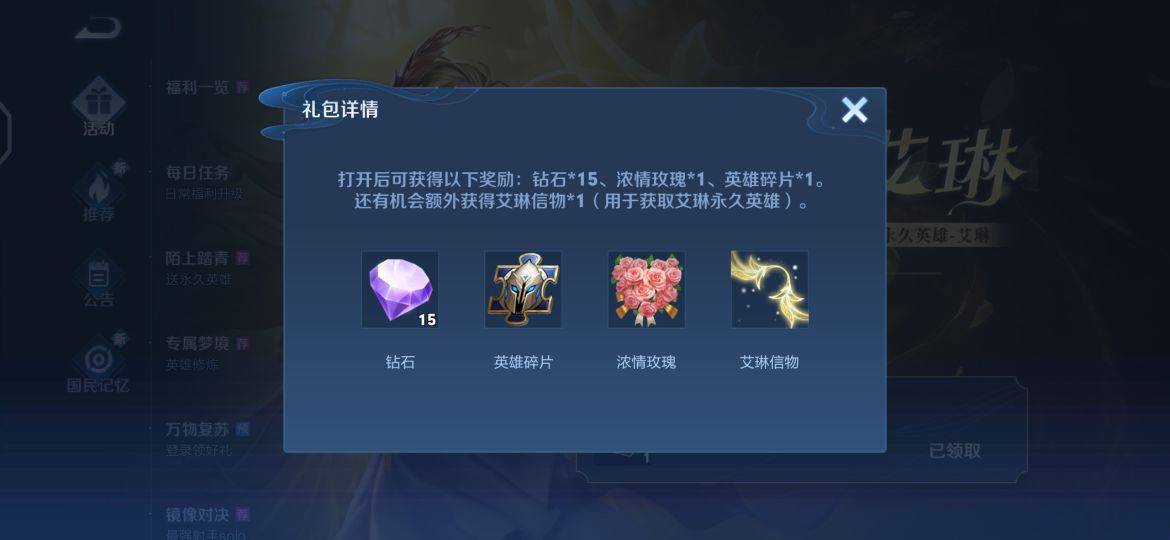The height and width of the screenshot is (540, 1170).
Task: Click the 钻石 text label under the diamond
Action: (x=400, y=362)
